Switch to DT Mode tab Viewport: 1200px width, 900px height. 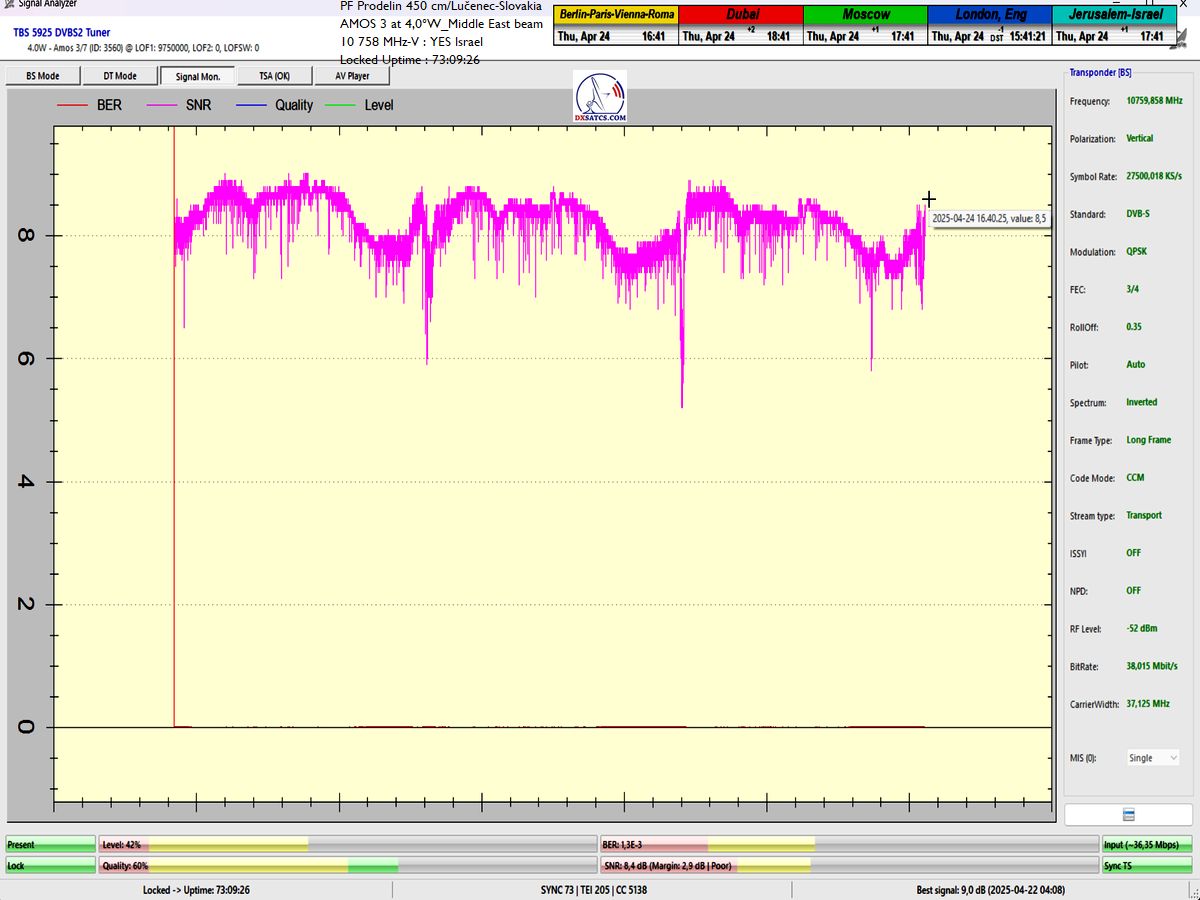(x=119, y=76)
